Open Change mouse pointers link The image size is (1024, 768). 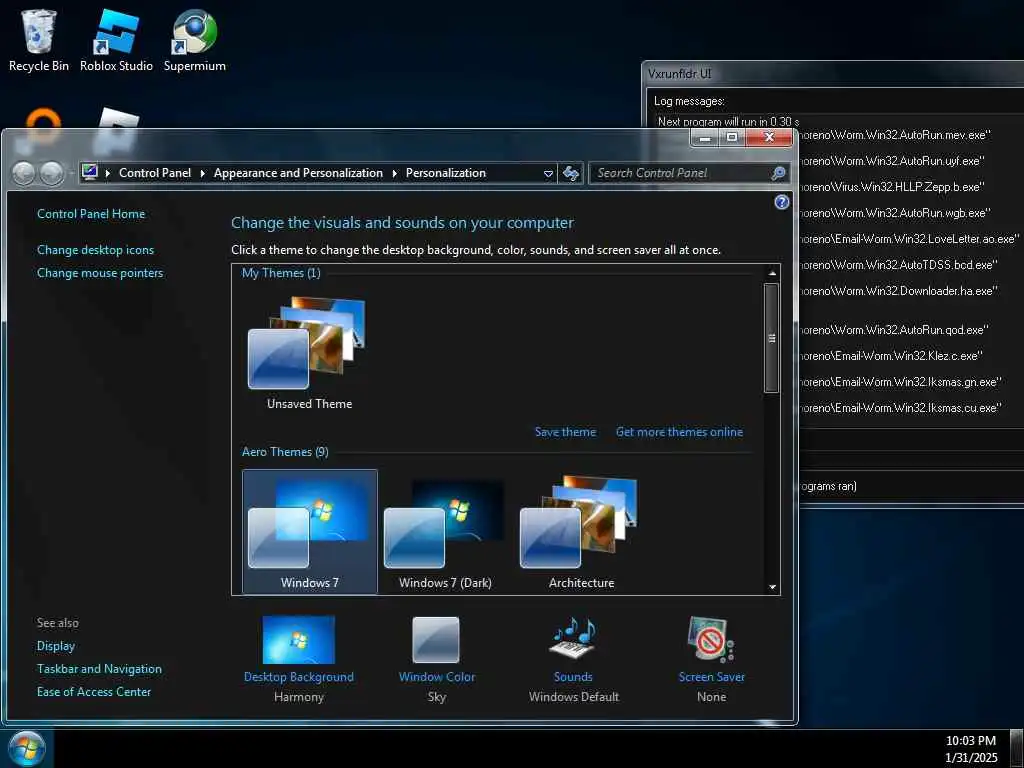pyautogui.click(x=100, y=273)
